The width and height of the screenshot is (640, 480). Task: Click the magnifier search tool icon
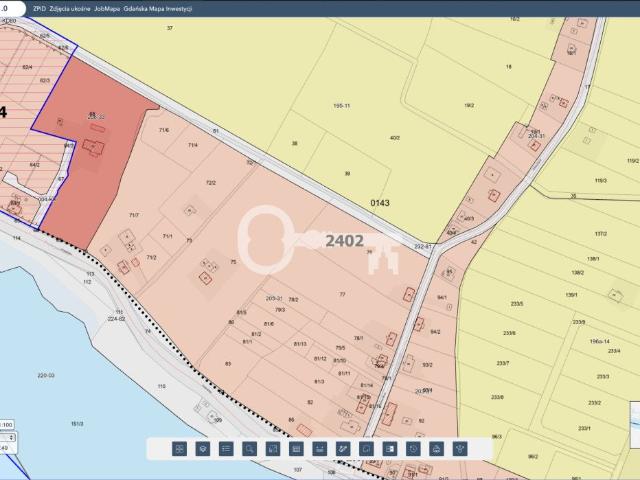pyautogui.click(x=249, y=449)
